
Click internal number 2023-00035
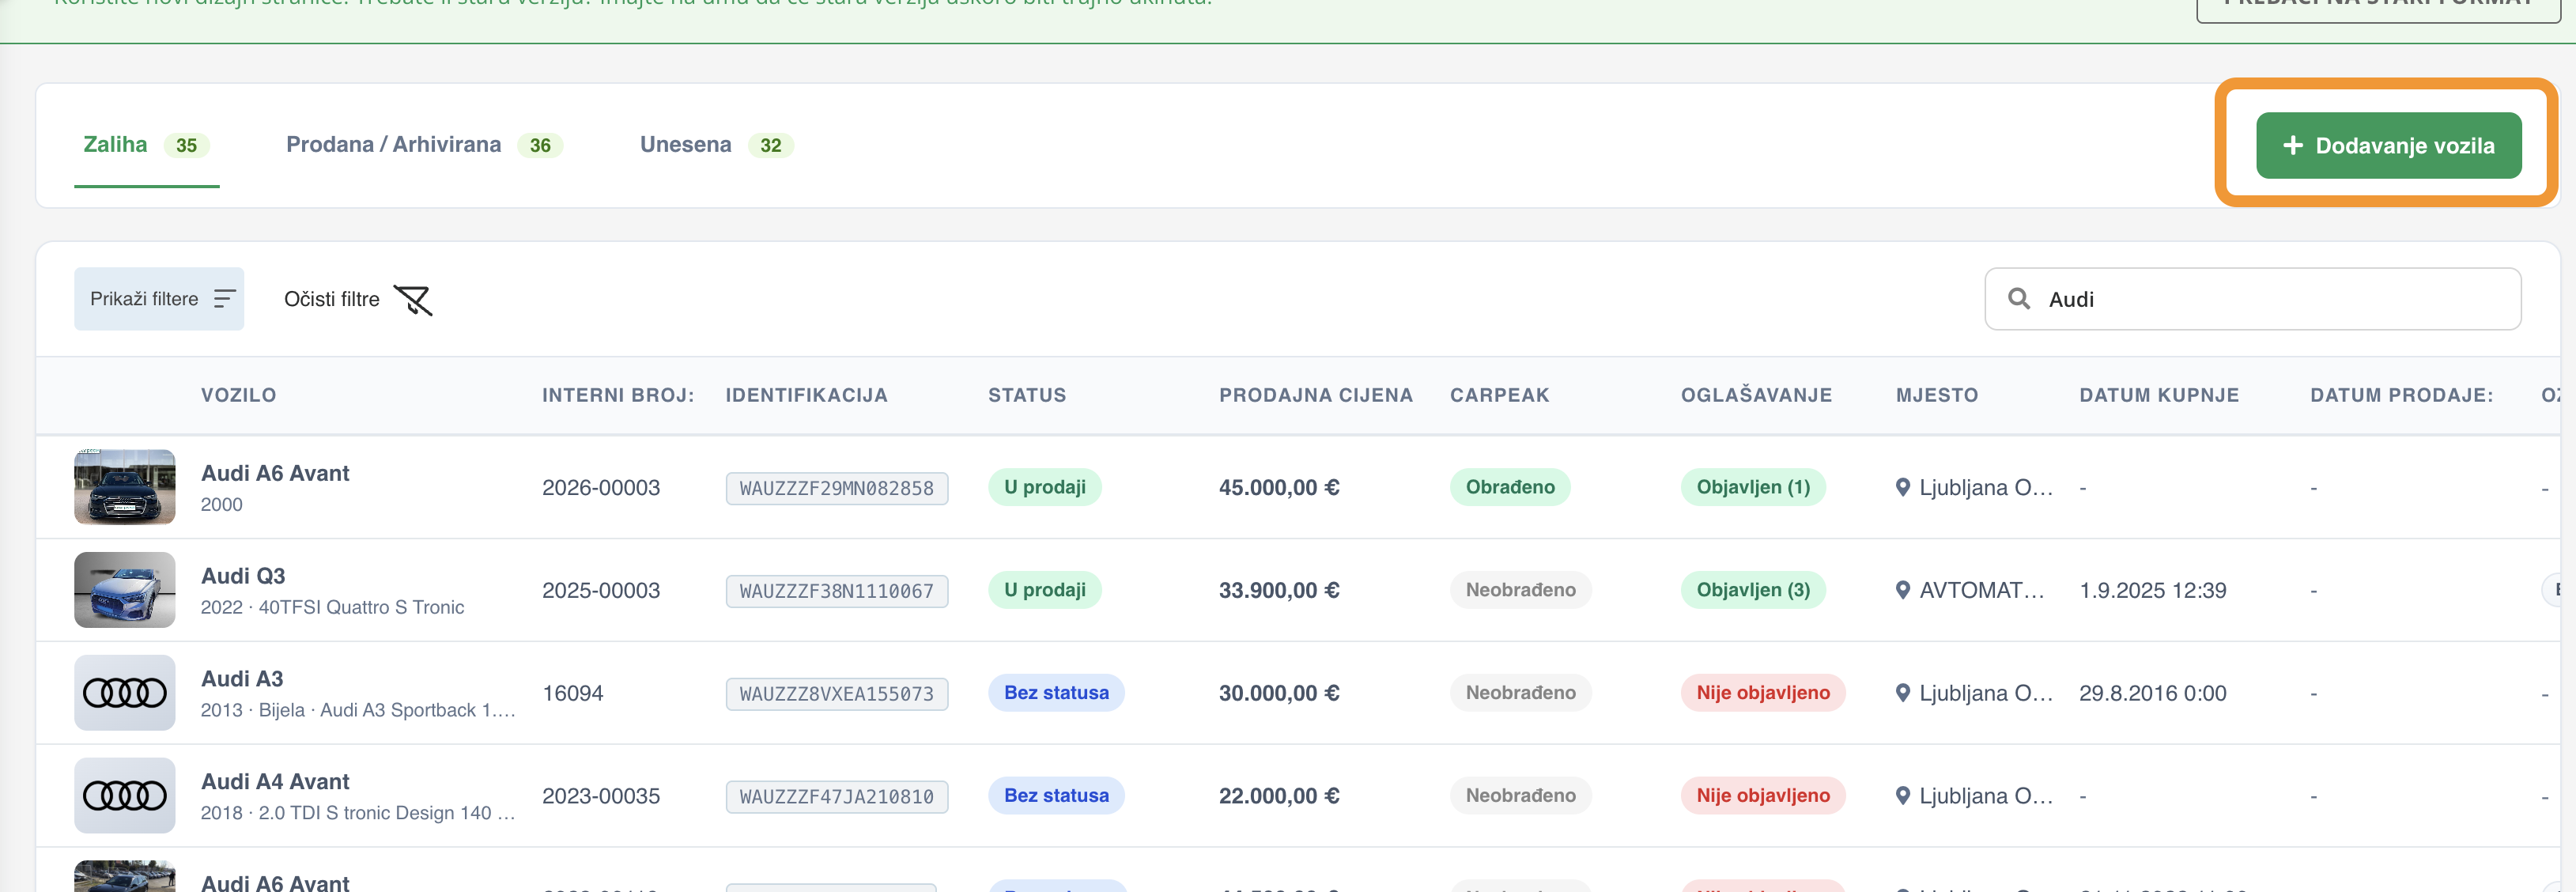point(601,796)
